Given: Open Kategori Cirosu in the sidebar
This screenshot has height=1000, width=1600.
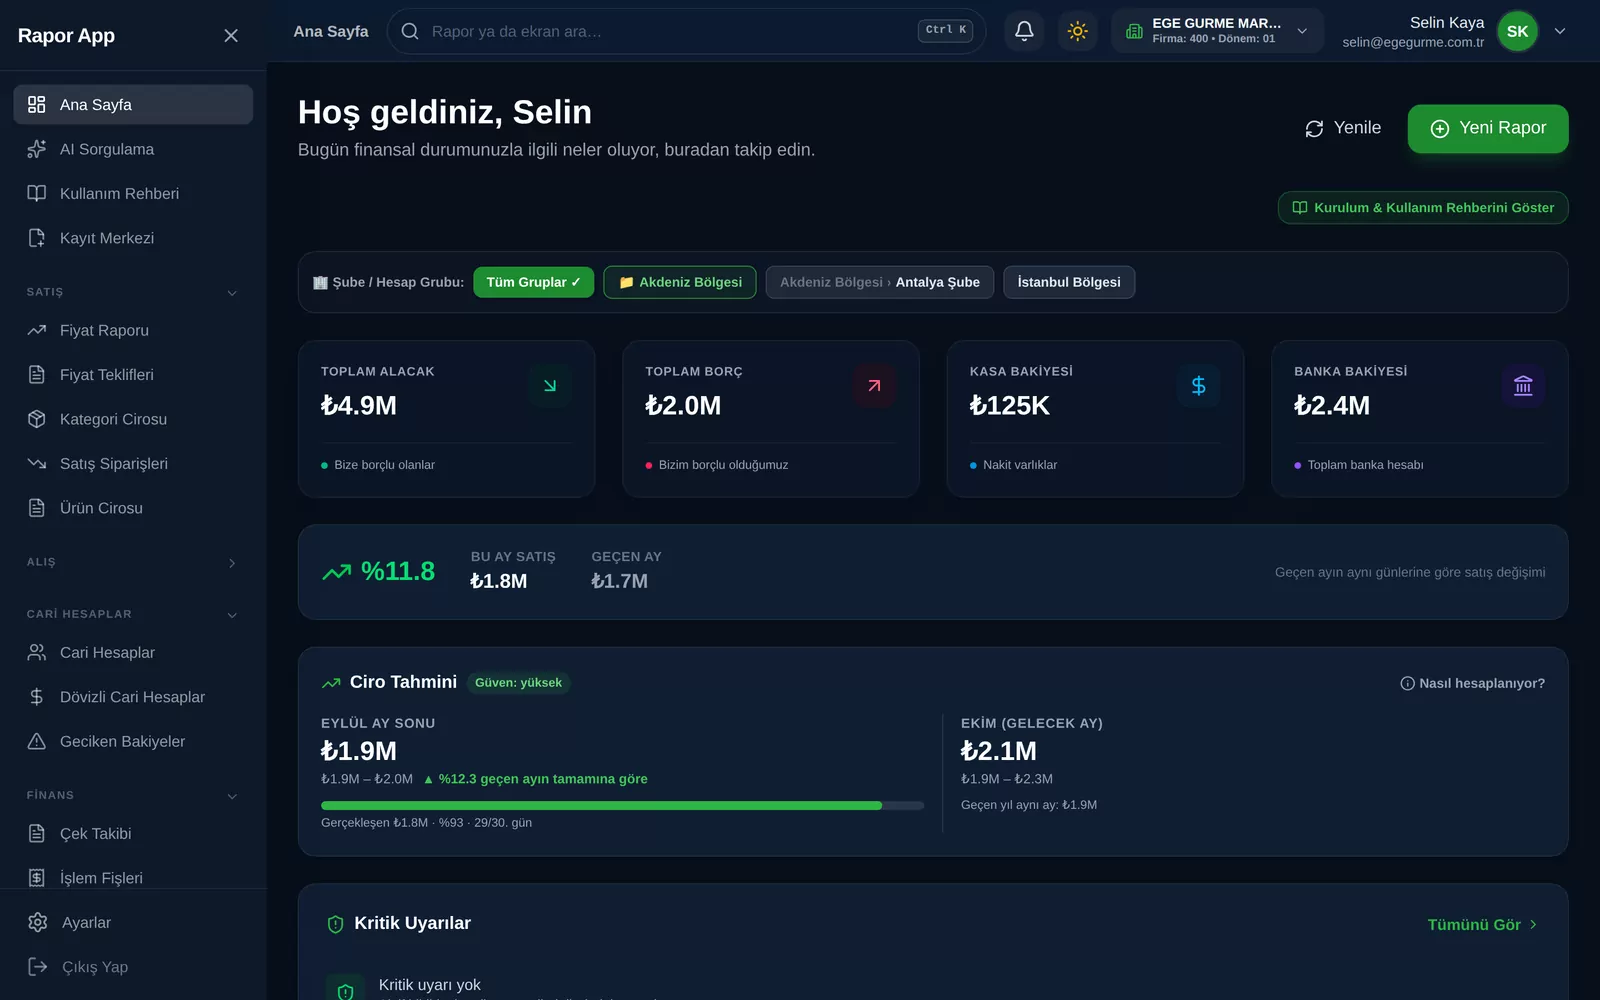Looking at the screenshot, I should [133, 419].
